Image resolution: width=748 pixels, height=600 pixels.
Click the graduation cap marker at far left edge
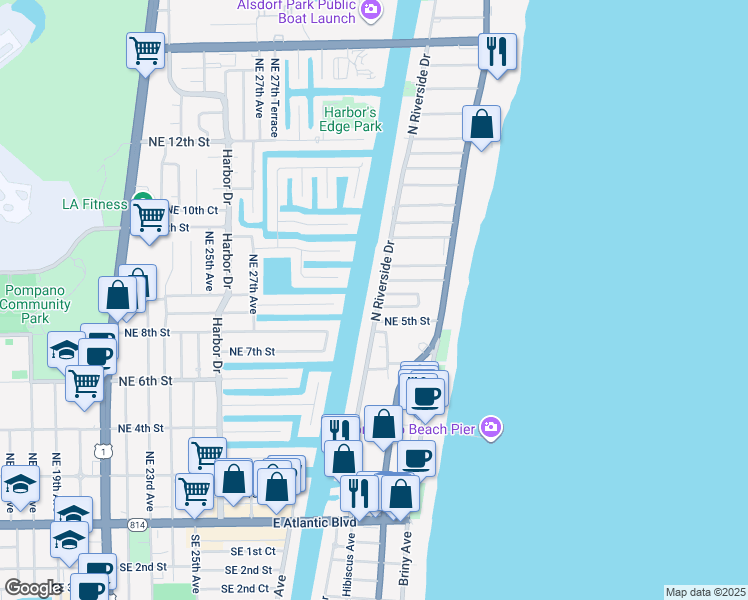coord(18,485)
